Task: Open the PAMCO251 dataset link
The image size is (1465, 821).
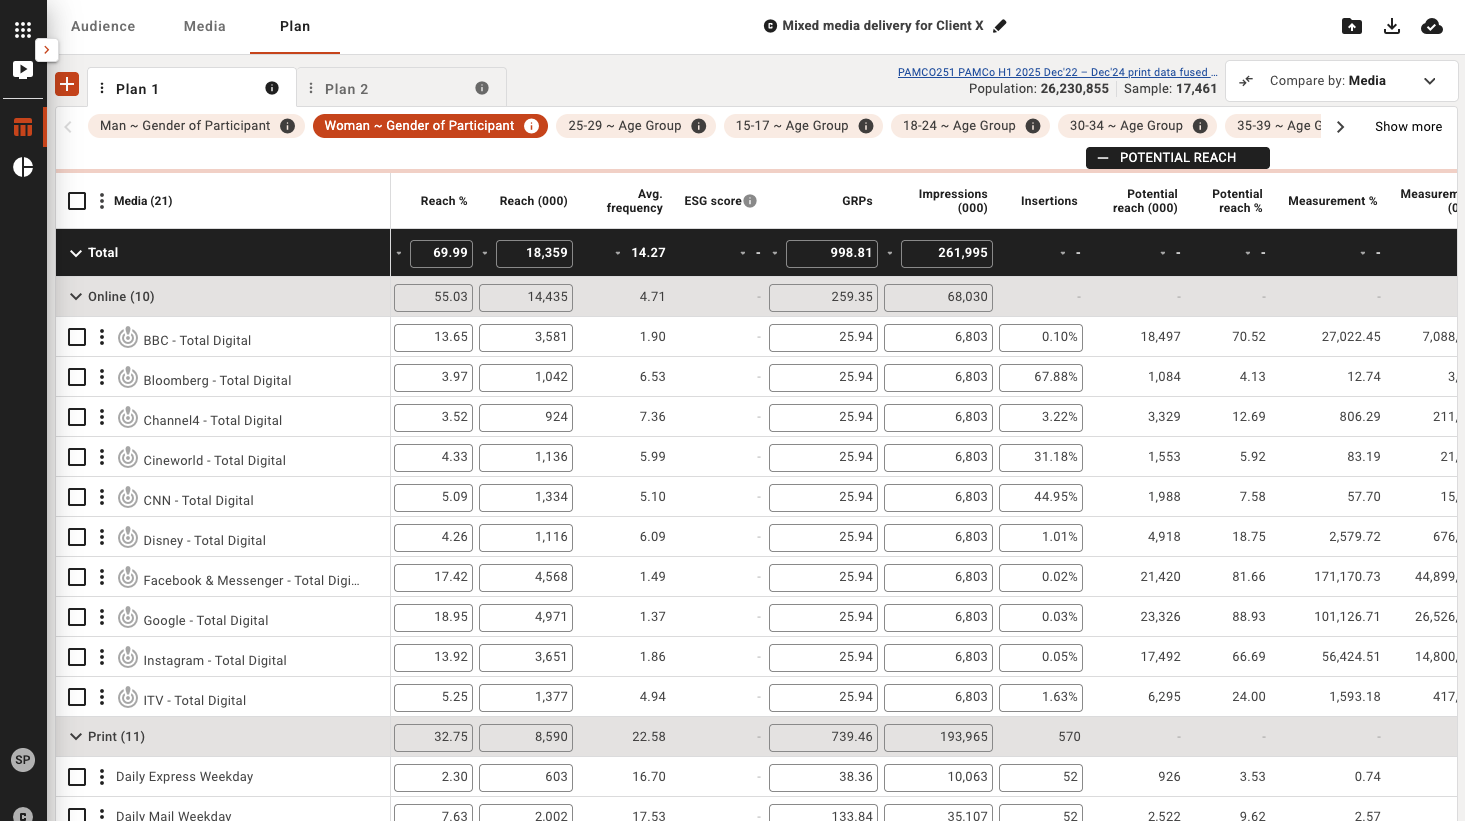Action: (x=1057, y=72)
